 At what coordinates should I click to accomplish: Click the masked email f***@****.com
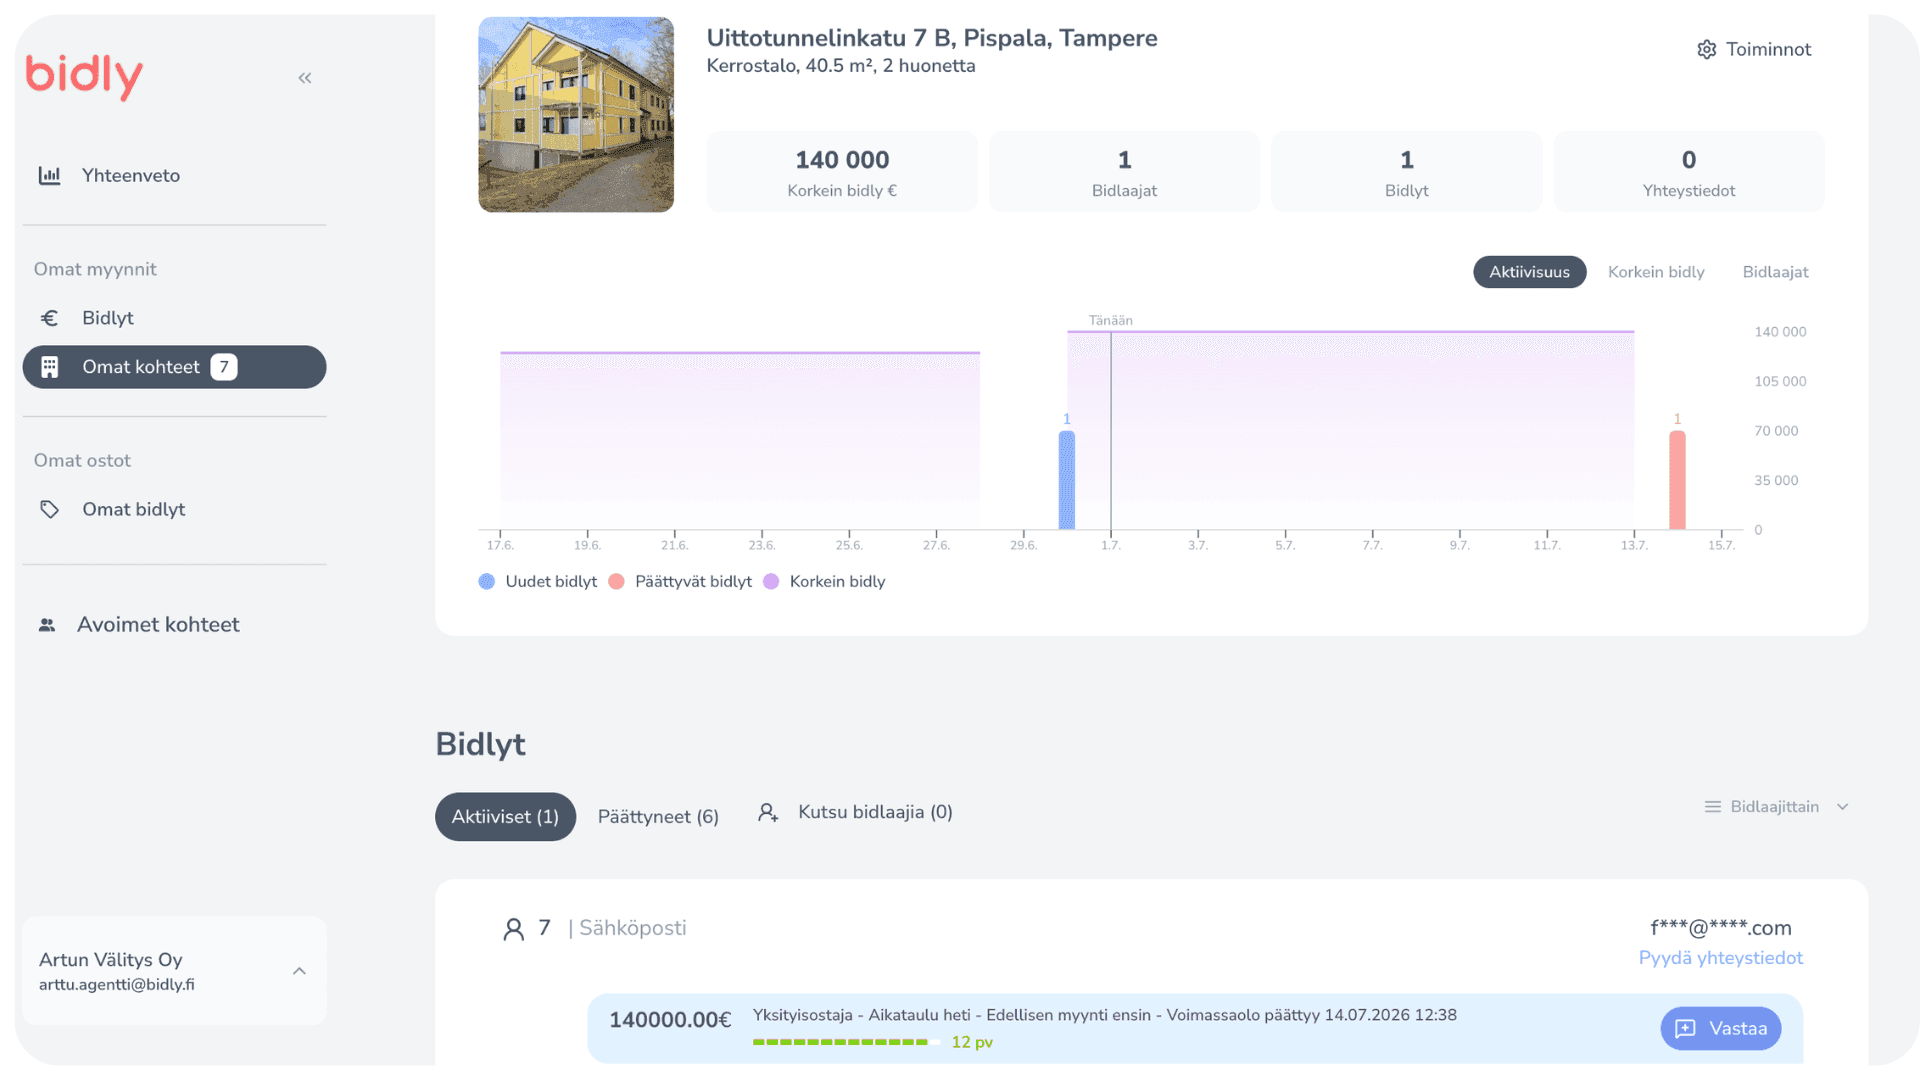(1720, 929)
